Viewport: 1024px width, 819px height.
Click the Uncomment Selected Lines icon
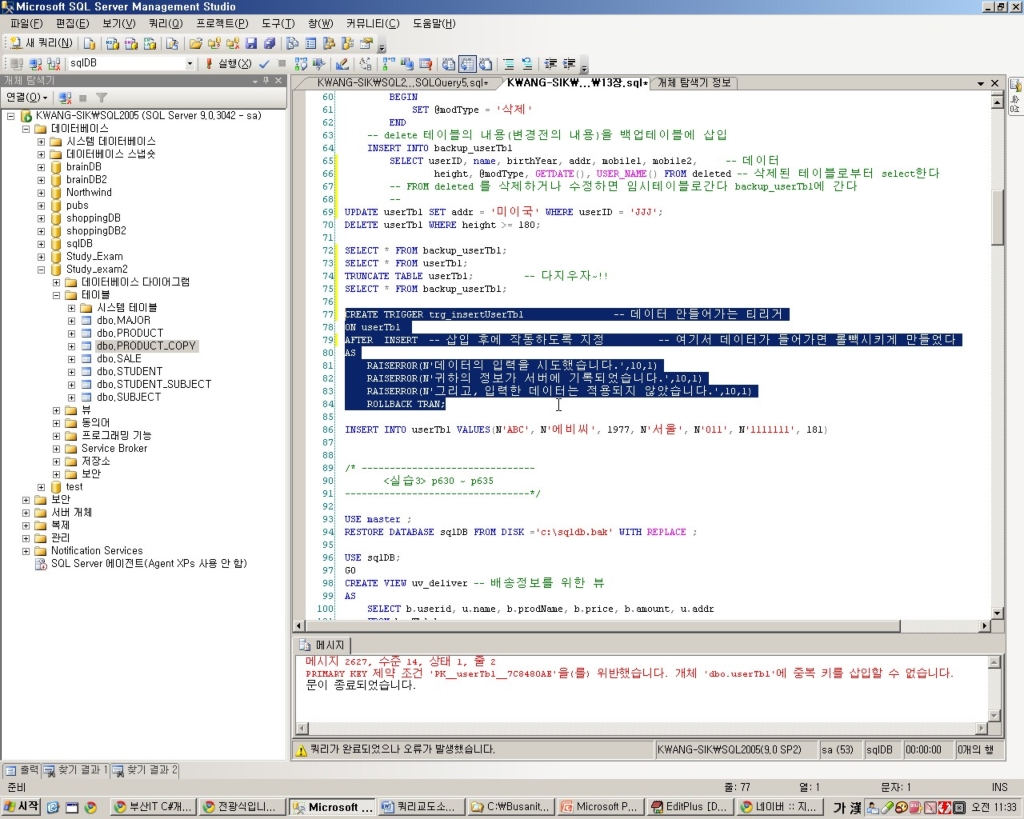pyautogui.click(x=526, y=63)
